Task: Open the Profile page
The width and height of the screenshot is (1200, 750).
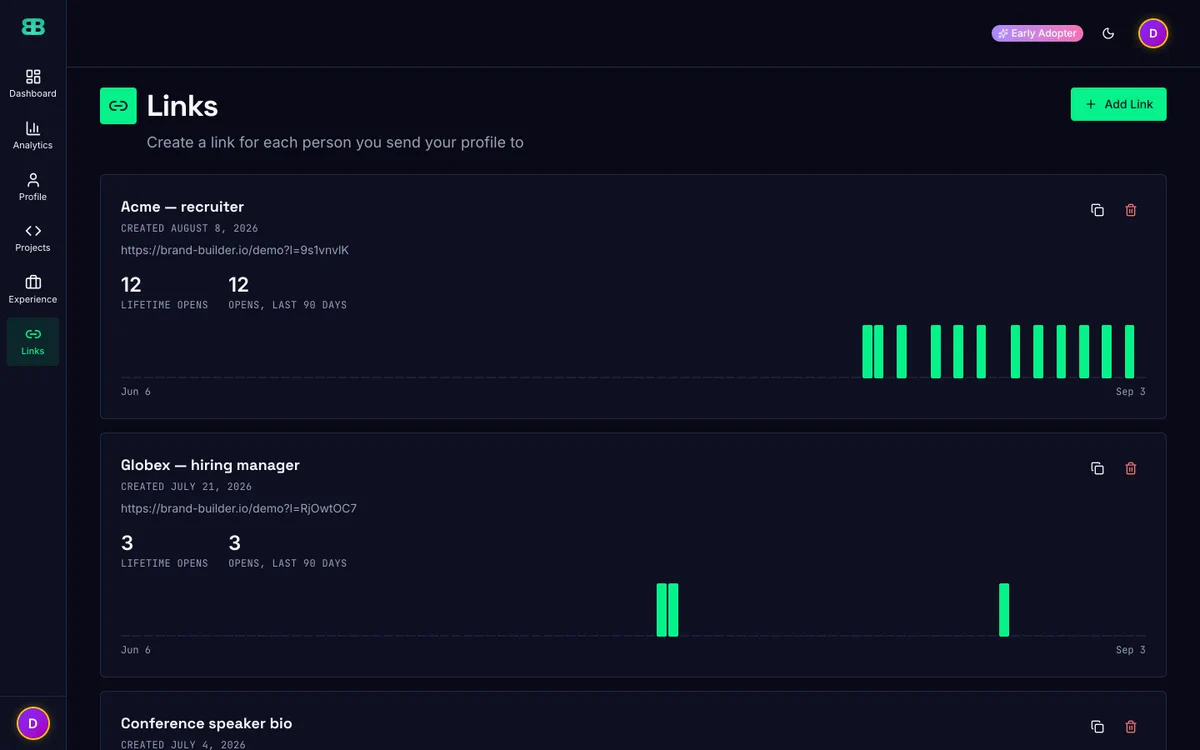Action: [33, 187]
